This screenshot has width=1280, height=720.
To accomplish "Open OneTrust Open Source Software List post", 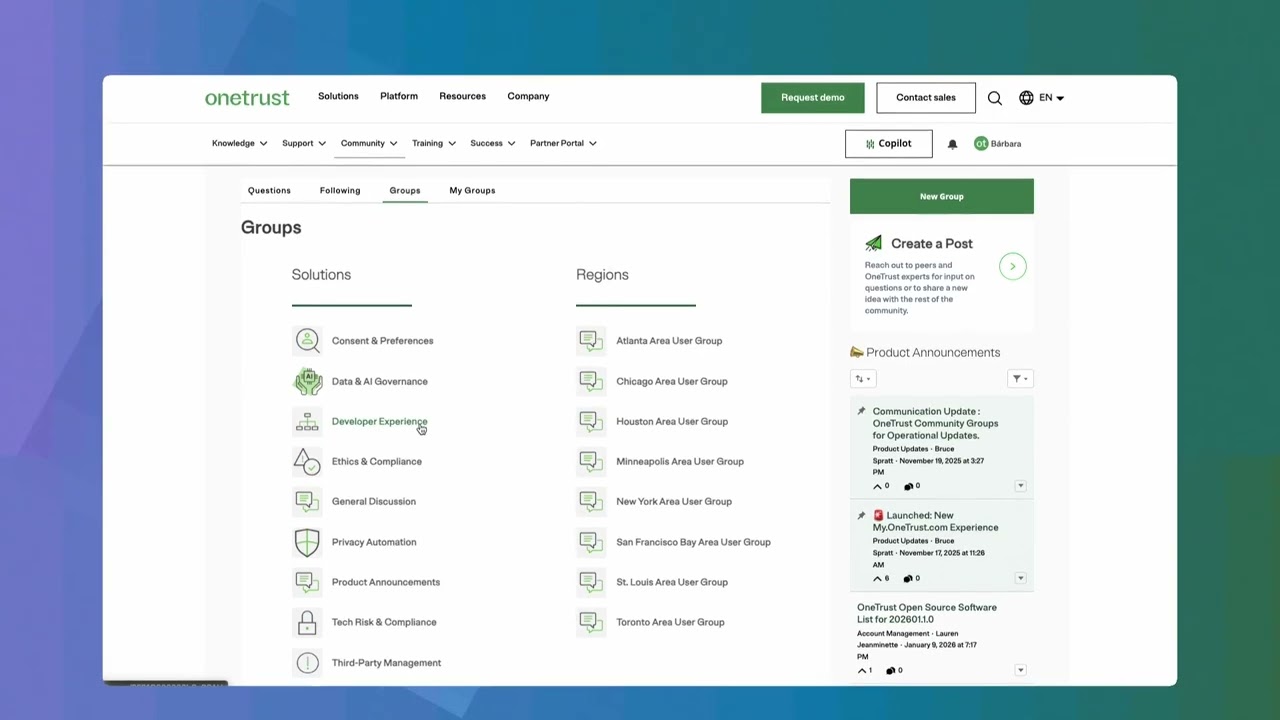I will [x=927, y=613].
